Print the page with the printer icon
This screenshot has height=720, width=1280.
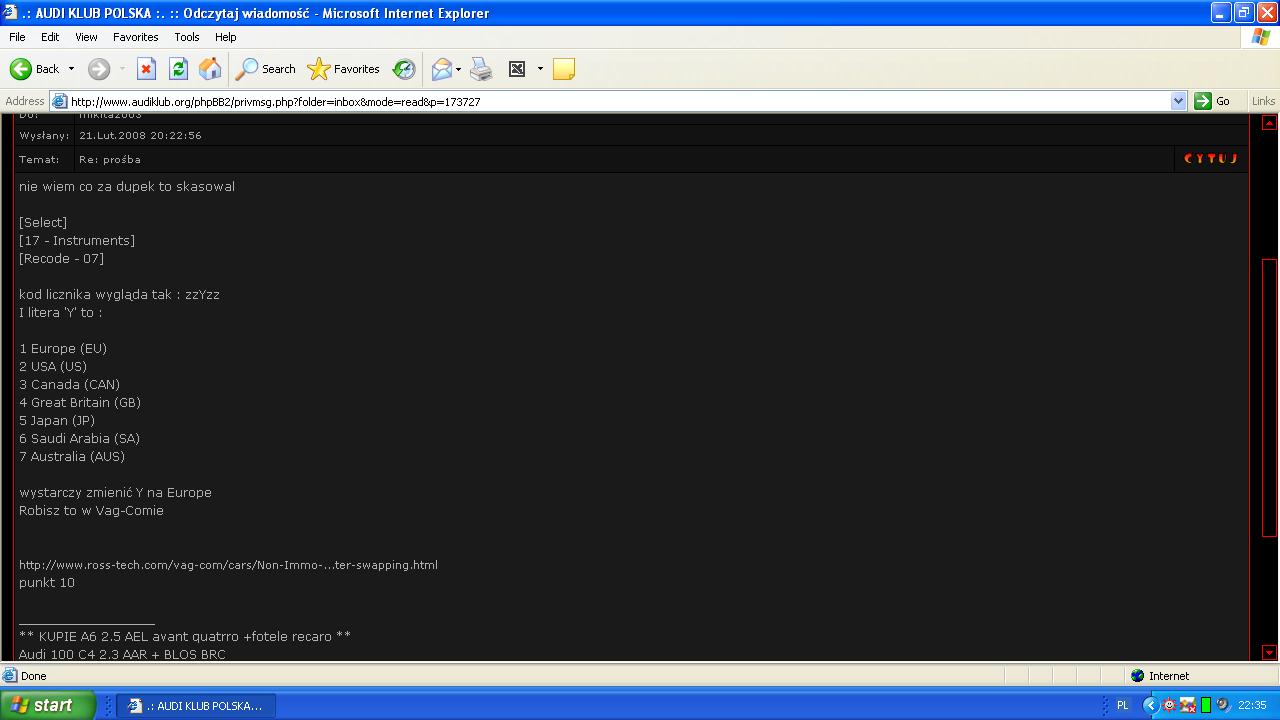tap(481, 69)
